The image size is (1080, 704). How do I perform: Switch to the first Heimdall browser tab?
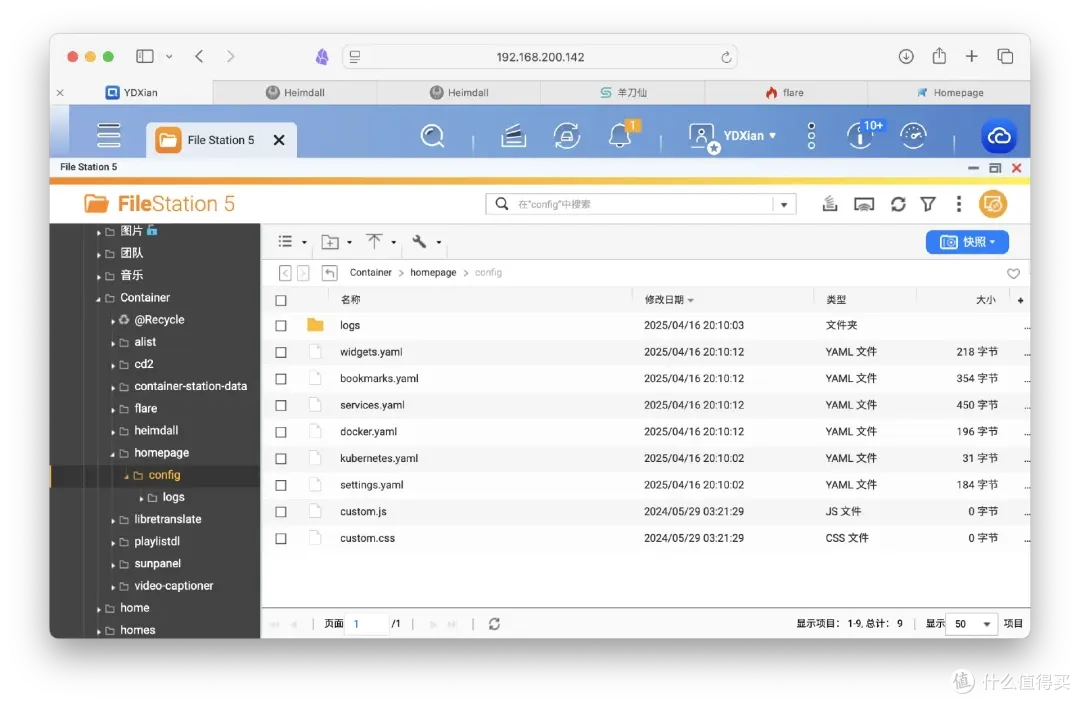point(295,92)
